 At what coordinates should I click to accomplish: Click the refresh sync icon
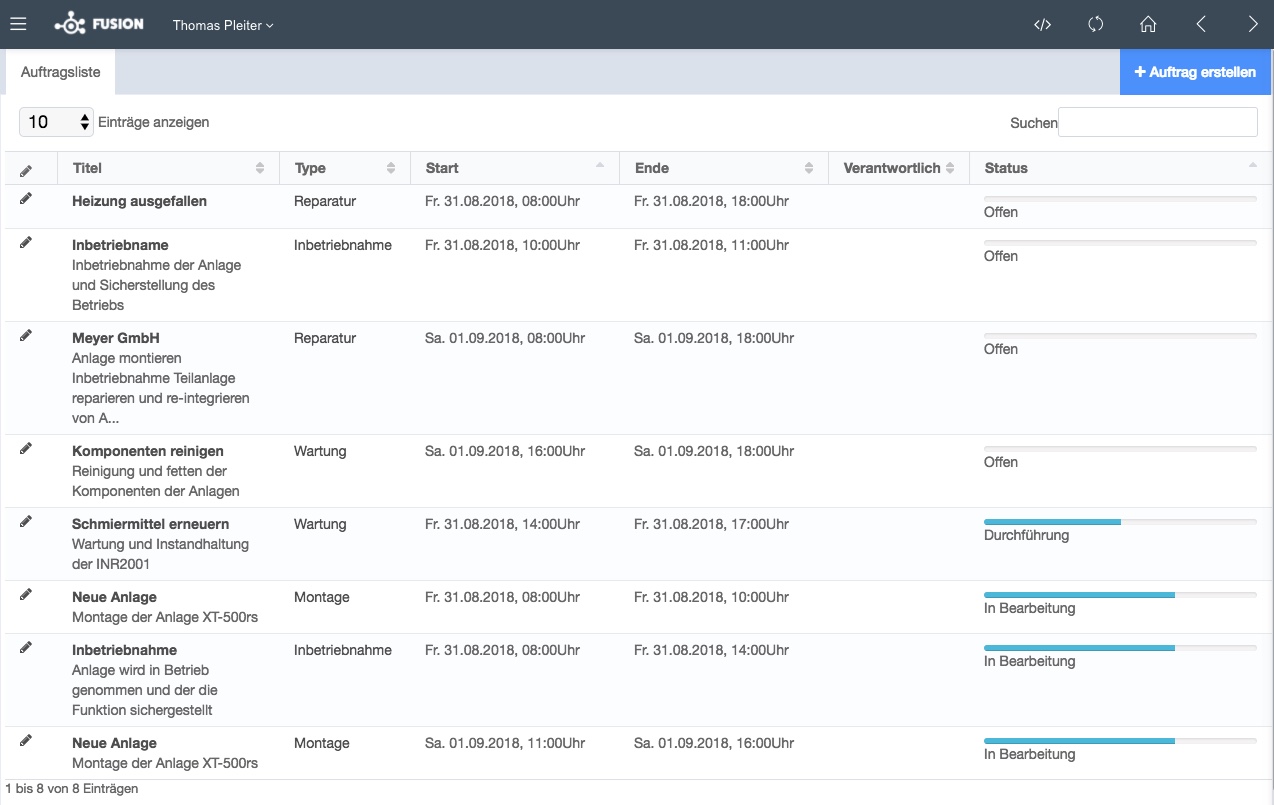1095,24
